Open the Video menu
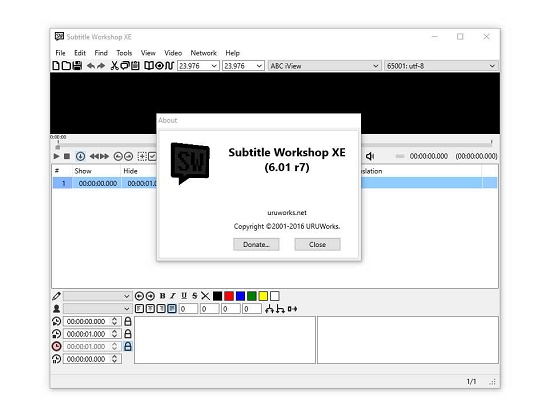Image resolution: width=550 pixels, height=413 pixels. (x=173, y=53)
